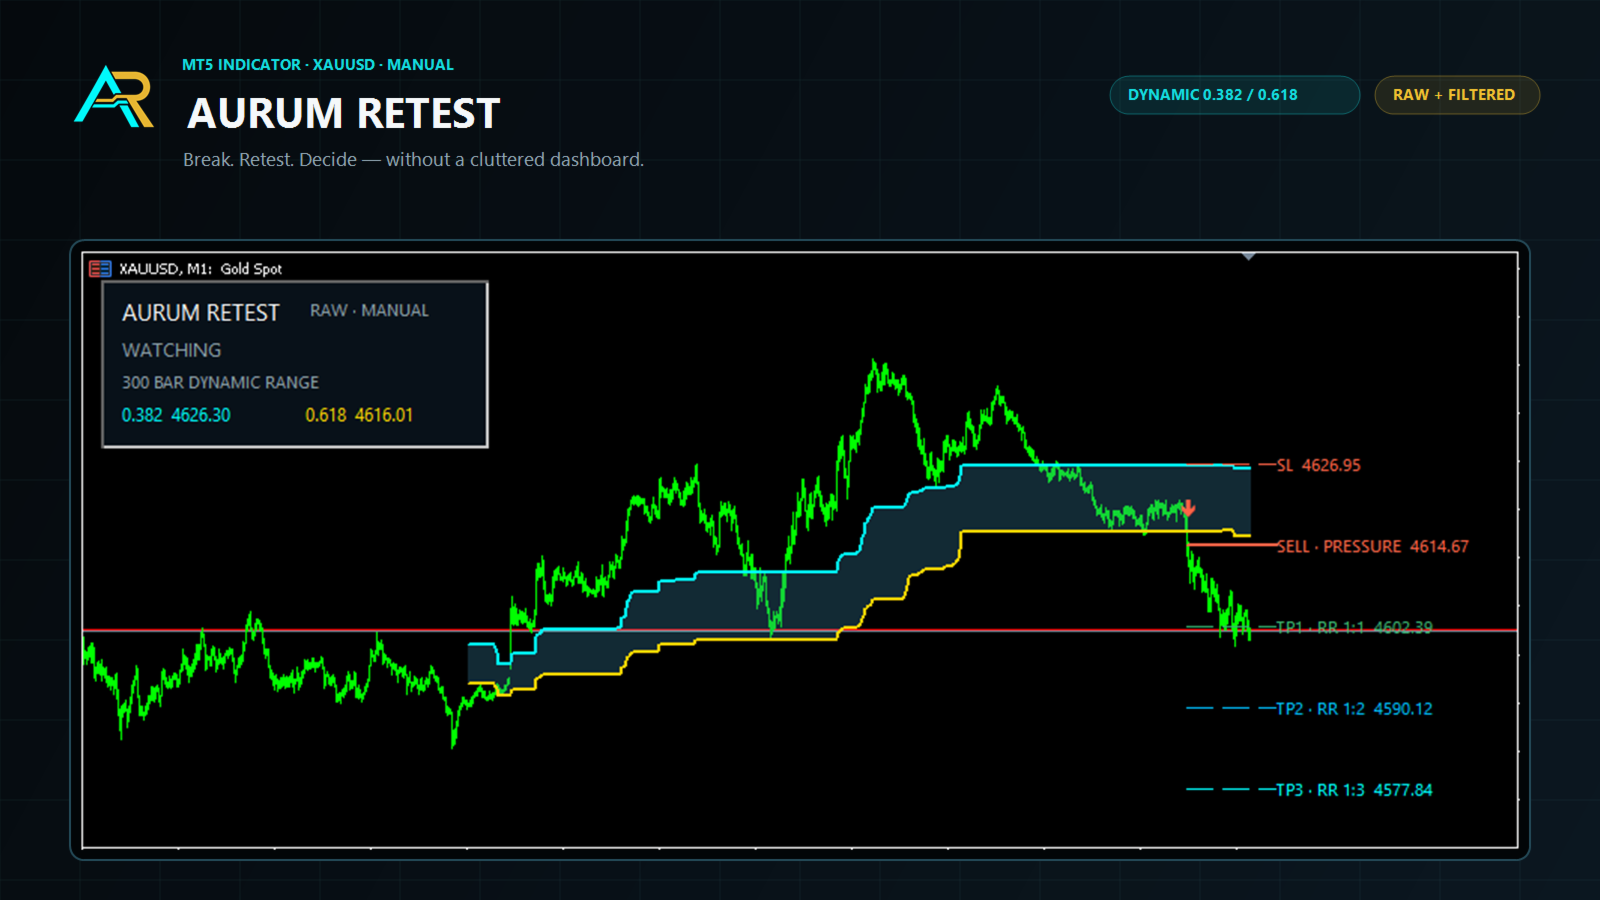1600x900 pixels.
Task: Click the tagline 'Break. Retest. Decide'
Action: coord(270,159)
